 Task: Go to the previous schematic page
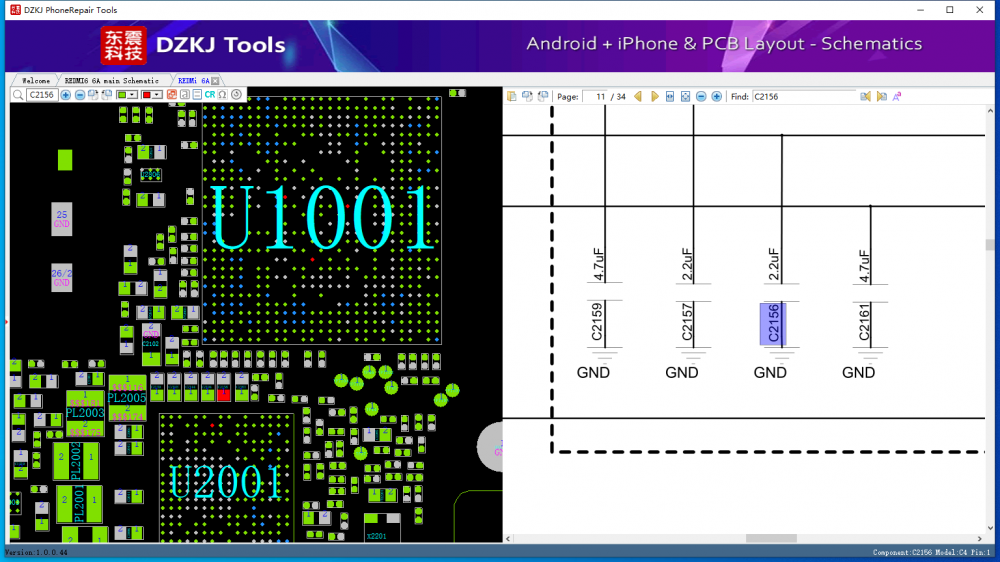(x=638, y=96)
